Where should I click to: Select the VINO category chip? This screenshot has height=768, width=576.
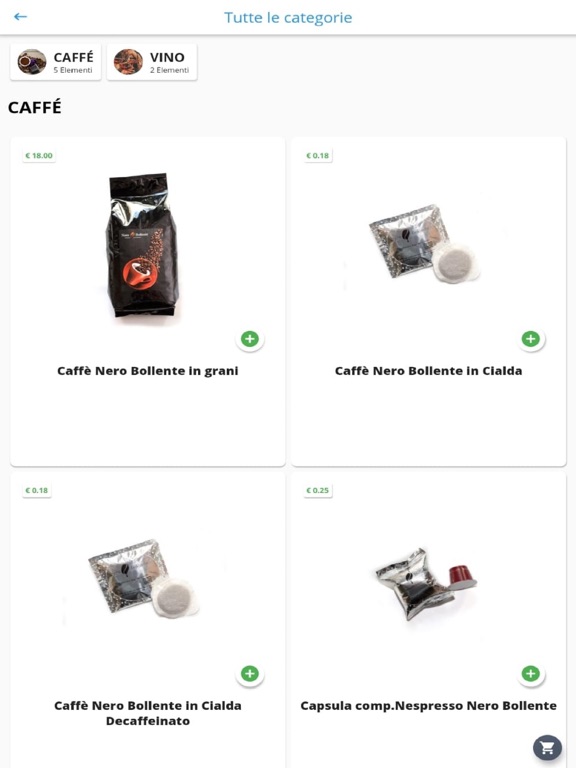pos(152,62)
